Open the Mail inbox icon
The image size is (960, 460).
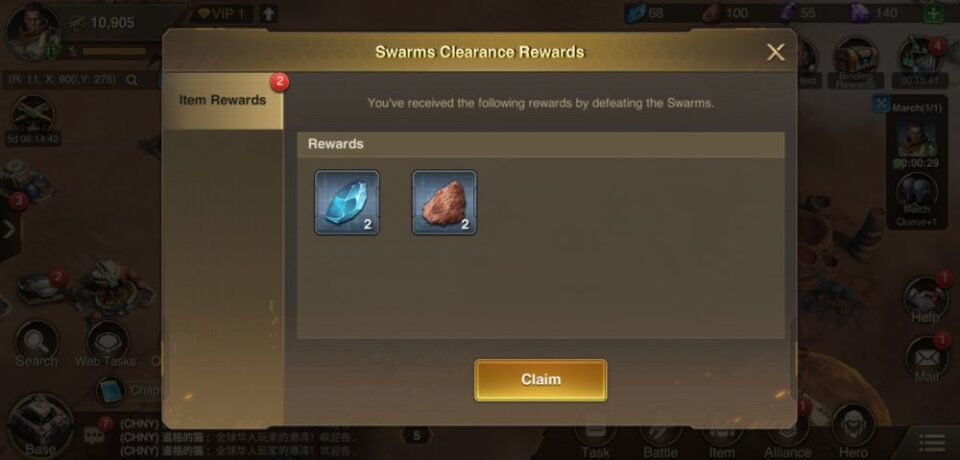point(926,358)
